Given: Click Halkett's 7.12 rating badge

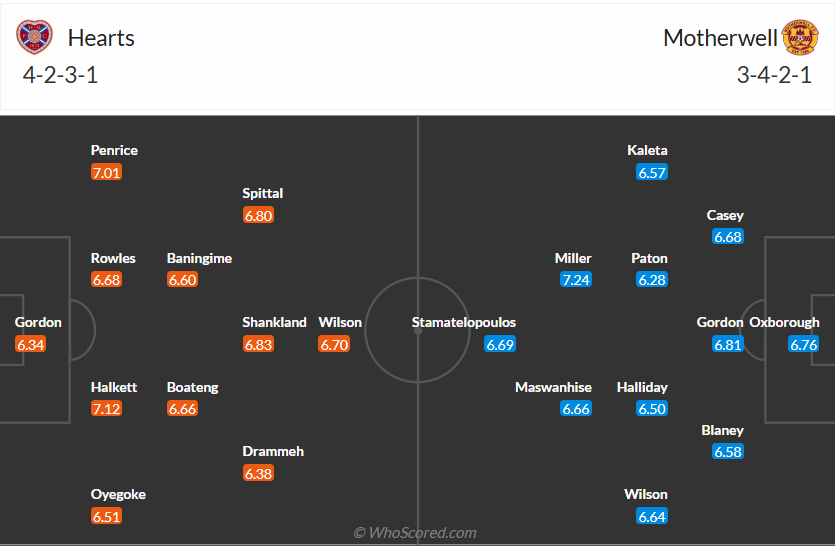Looking at the screenshot, I should [x=106, y=409].
